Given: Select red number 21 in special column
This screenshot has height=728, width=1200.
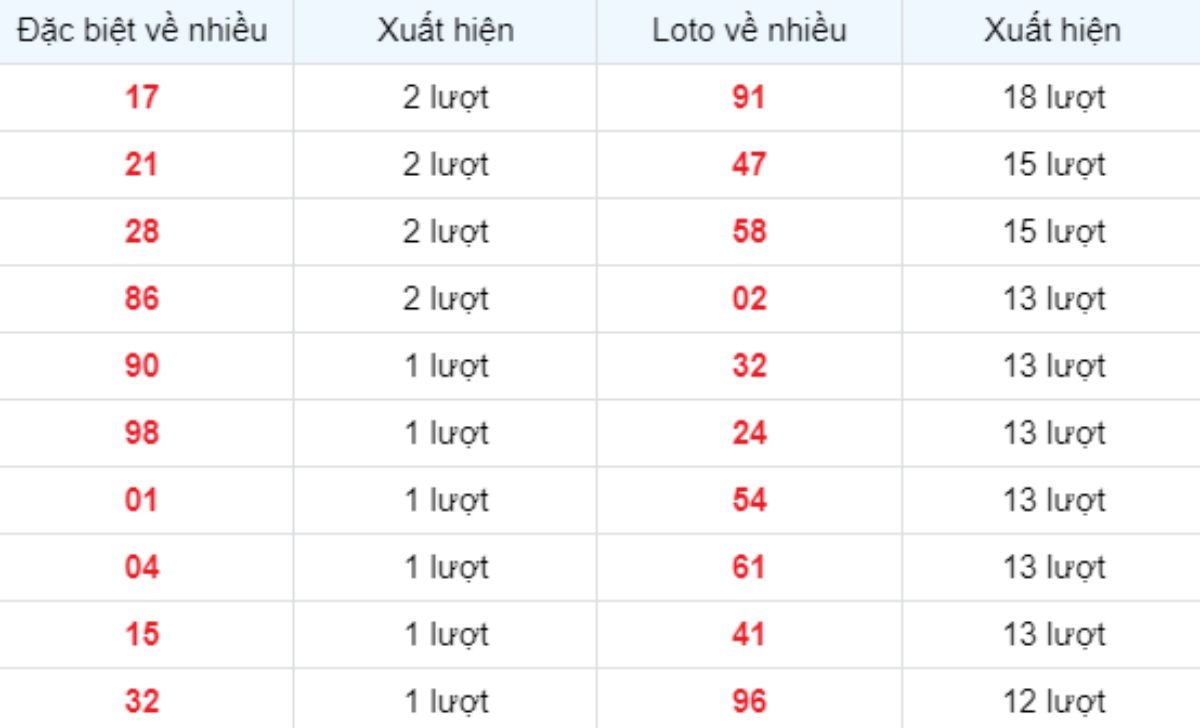Looking at the screenshot, I should pyautogui.click(x=142, y=165).
